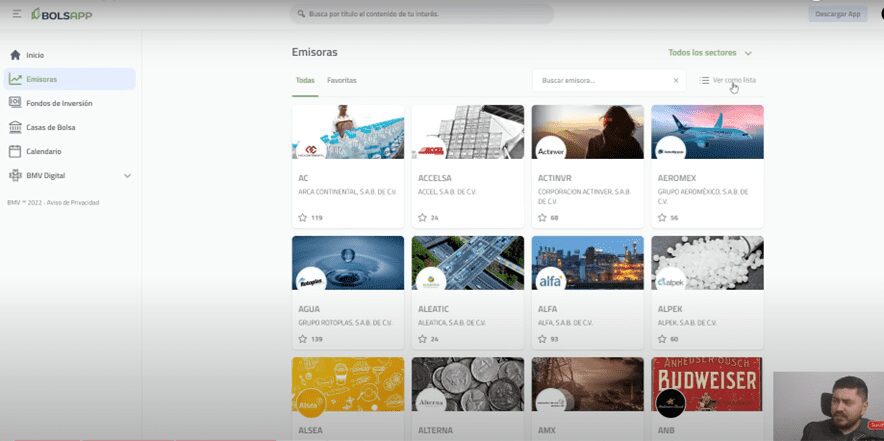Clear the Buscar emisora field with X
The width and height of the screenshot is (884, 441).
click(x=675, y=80)
